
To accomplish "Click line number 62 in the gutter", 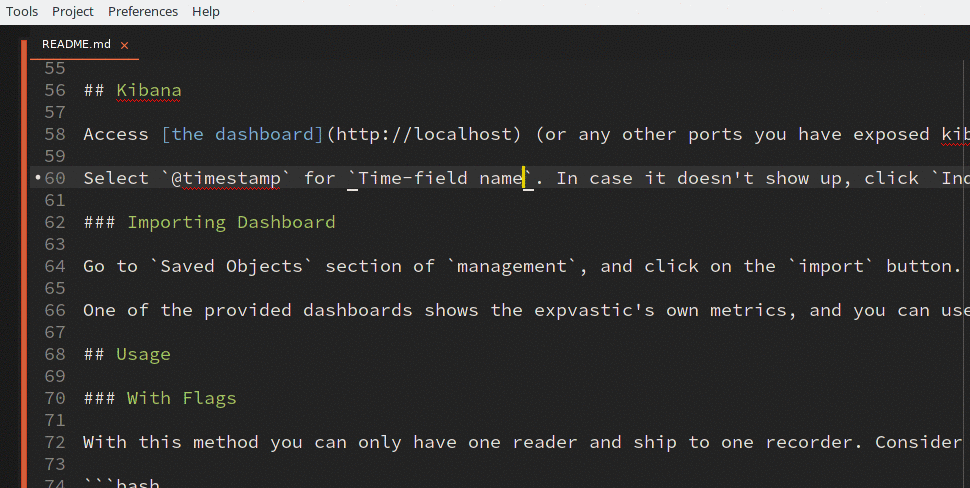I will pyautogui.click(x=55, y=222).
